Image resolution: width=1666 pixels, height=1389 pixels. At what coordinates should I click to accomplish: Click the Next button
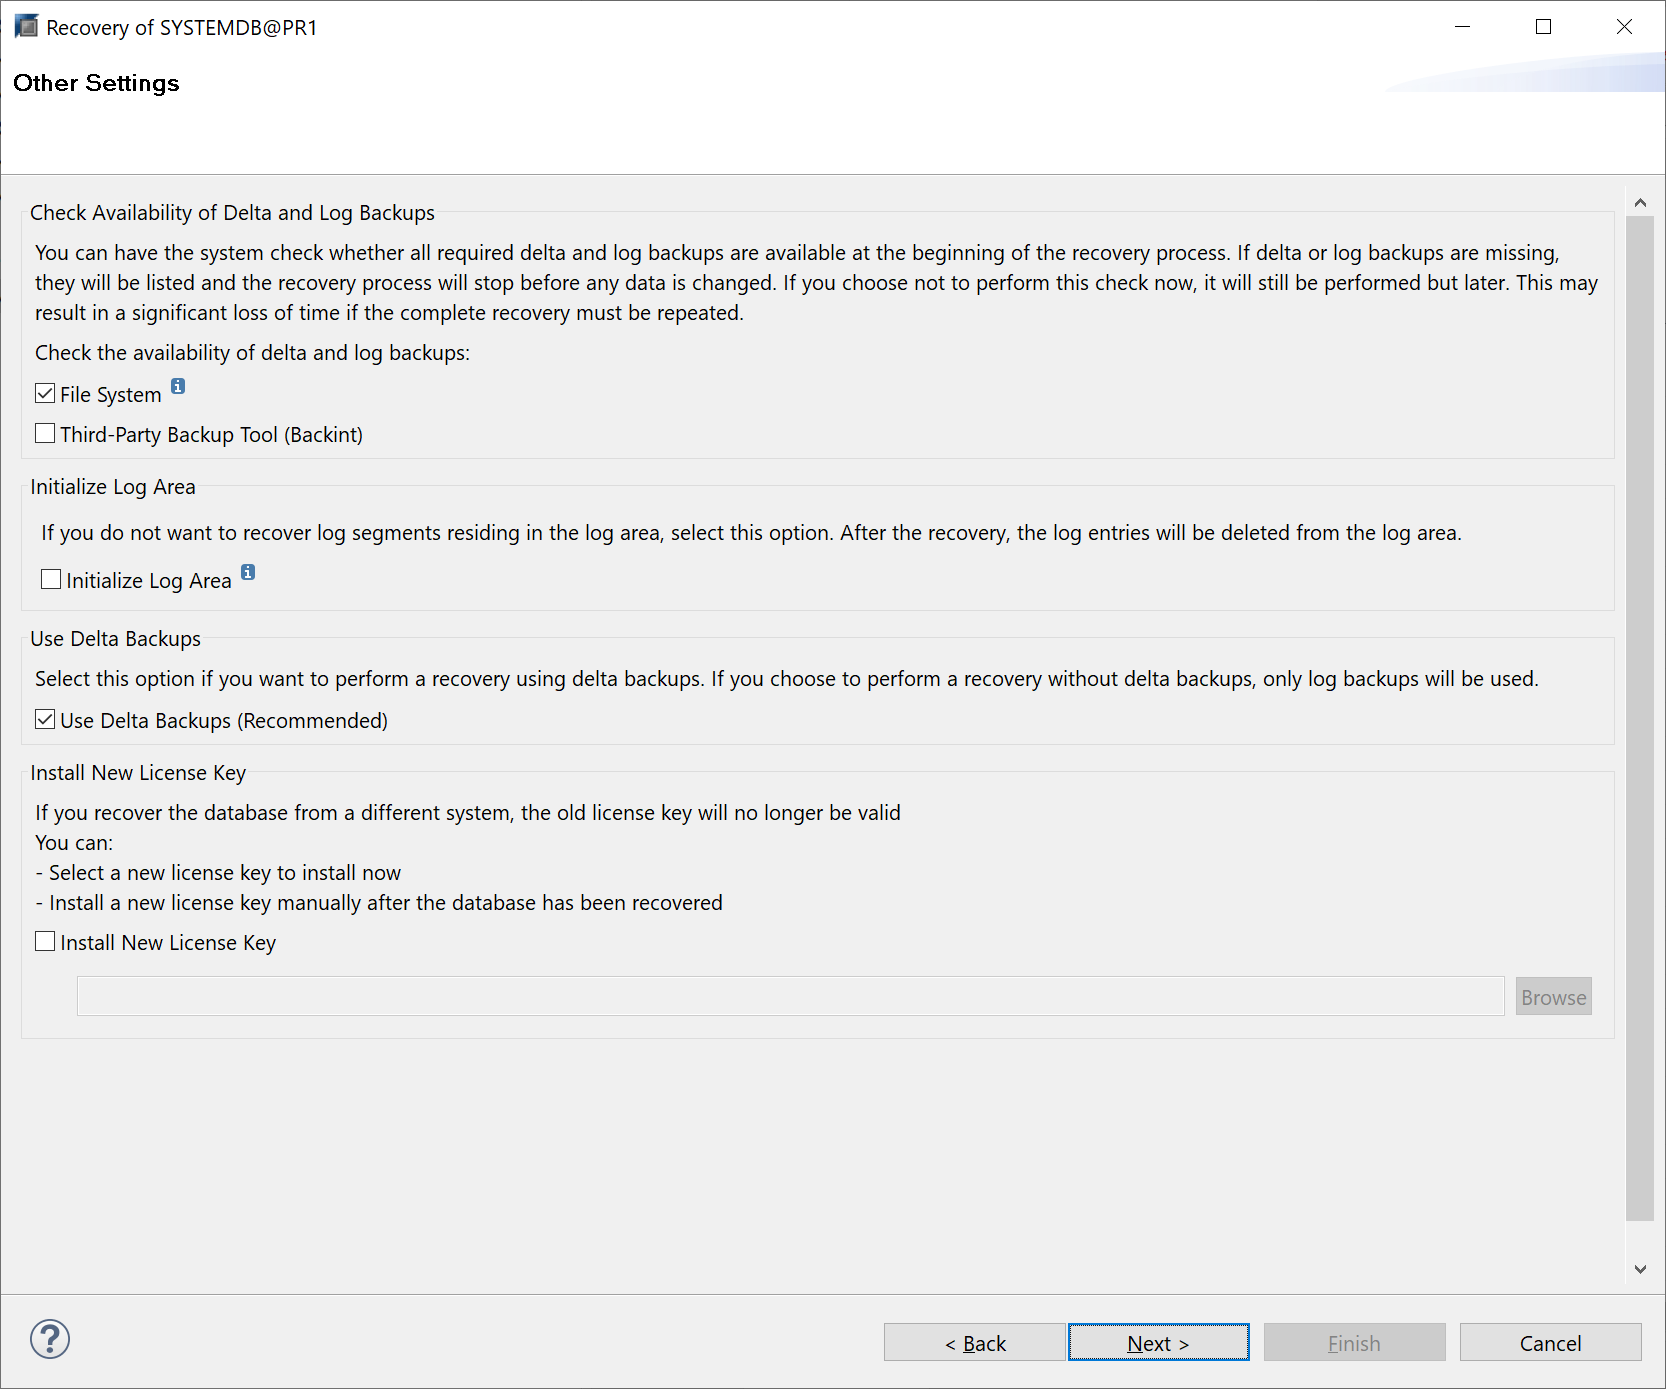(x=1158, y=1343)
